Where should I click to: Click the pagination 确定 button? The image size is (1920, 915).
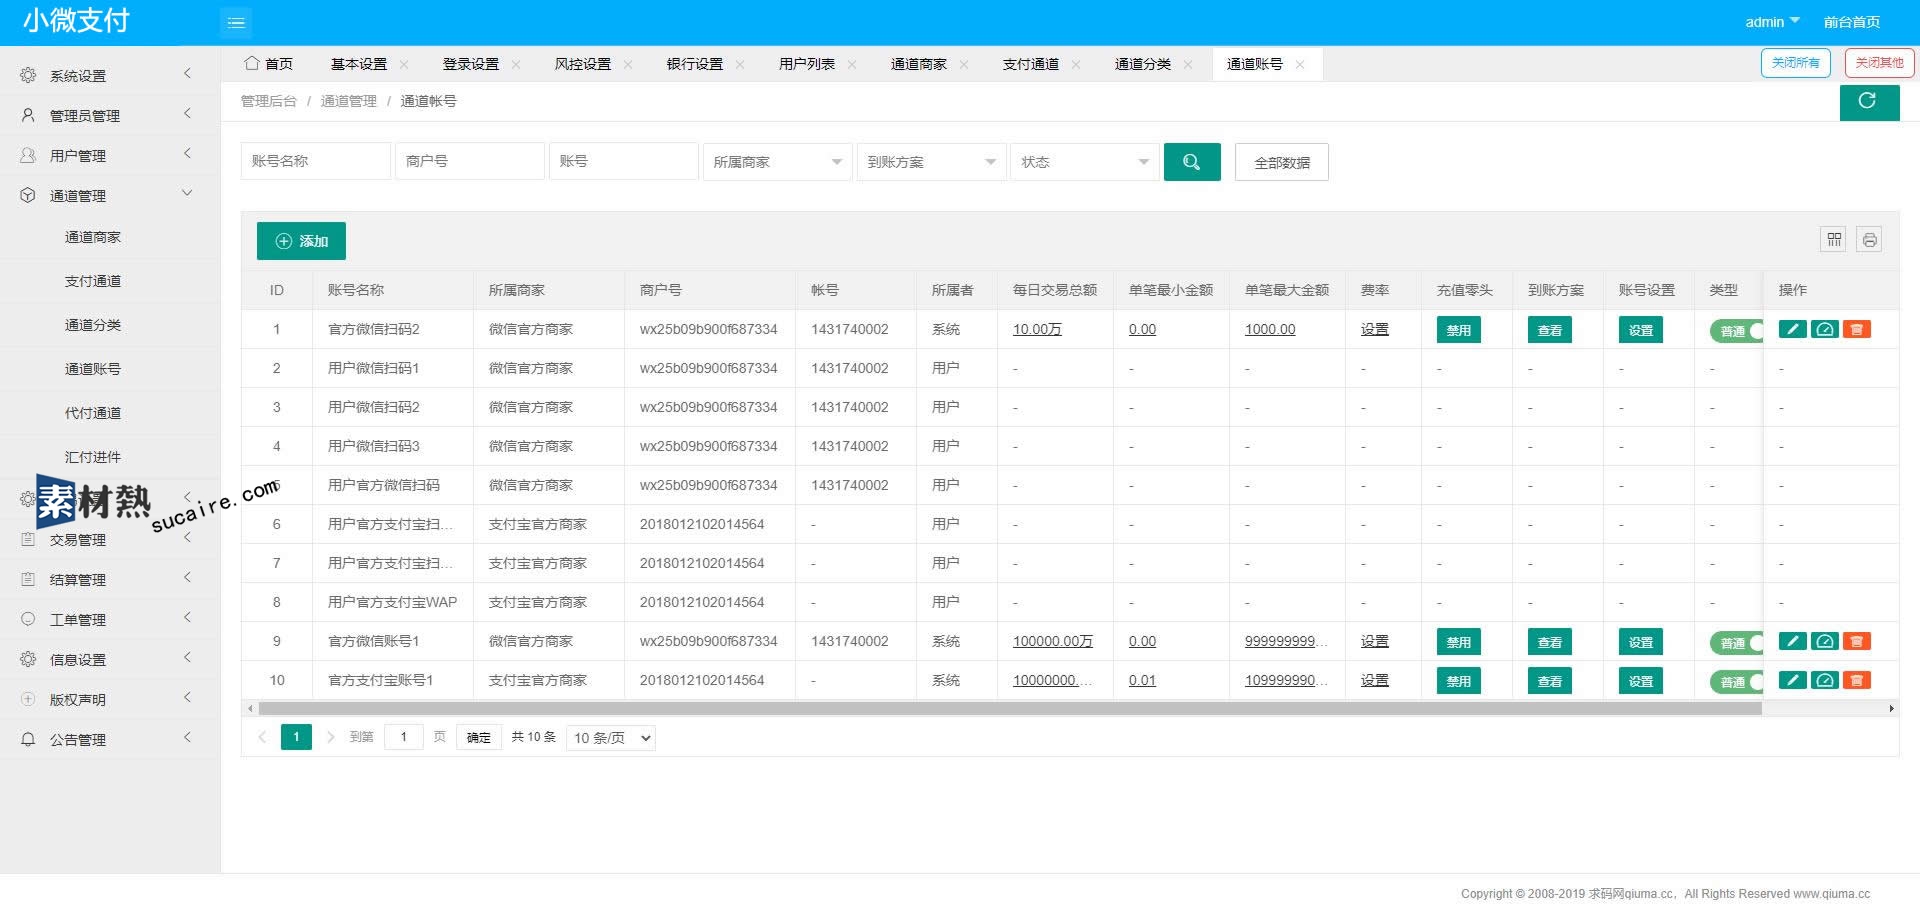[479, 737]
